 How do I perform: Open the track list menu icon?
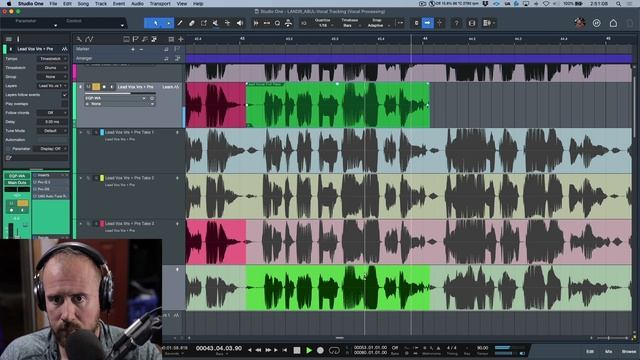point(9,39)
